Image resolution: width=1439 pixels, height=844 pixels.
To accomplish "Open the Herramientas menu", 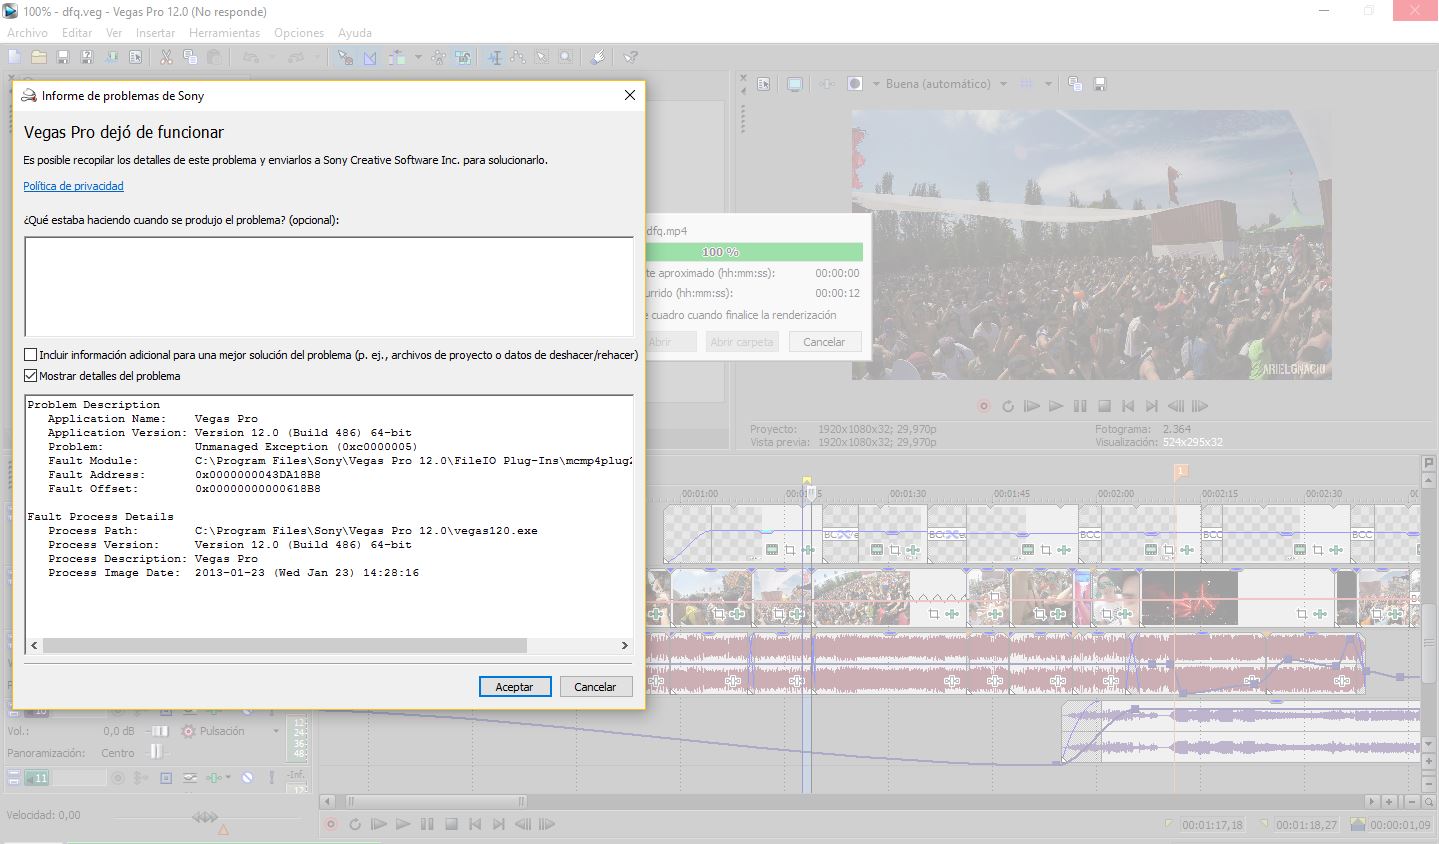I will point(224,33).
